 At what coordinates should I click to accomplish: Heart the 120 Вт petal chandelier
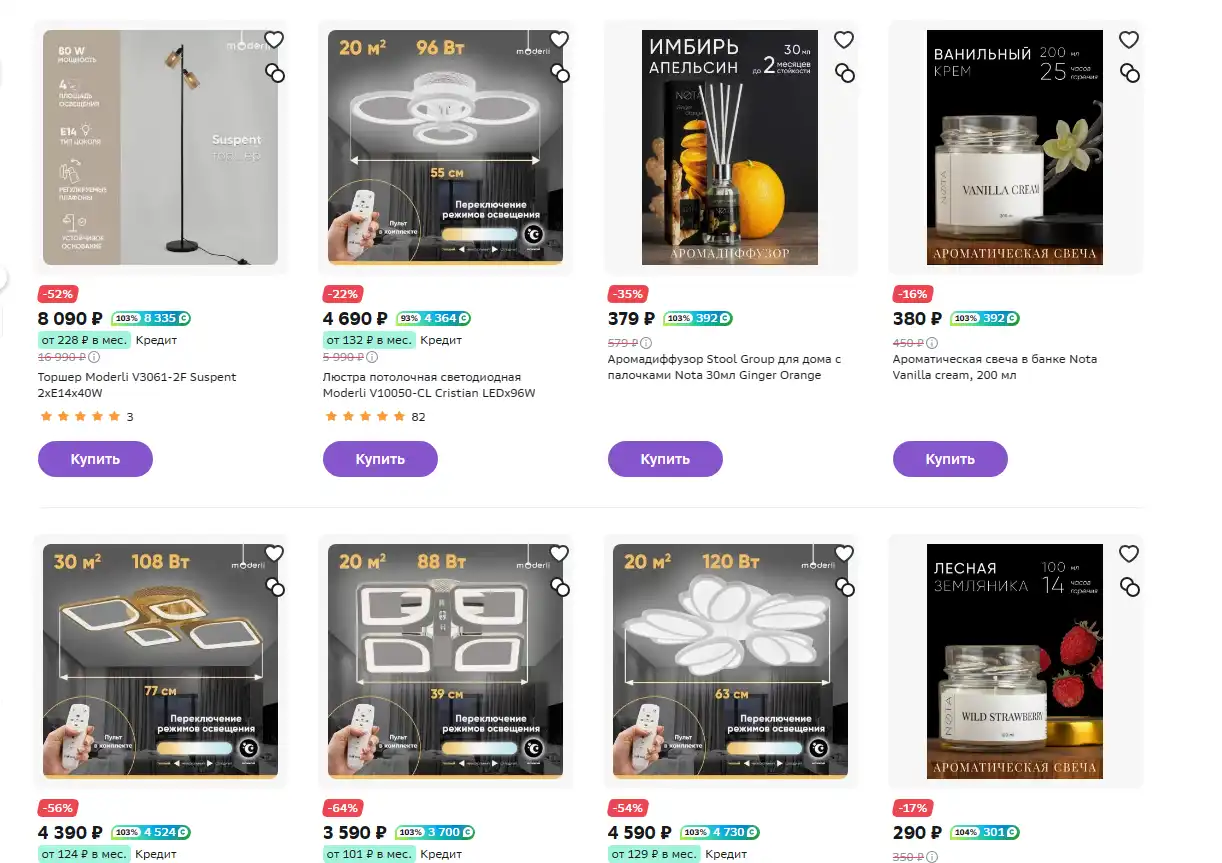point(844,554)
